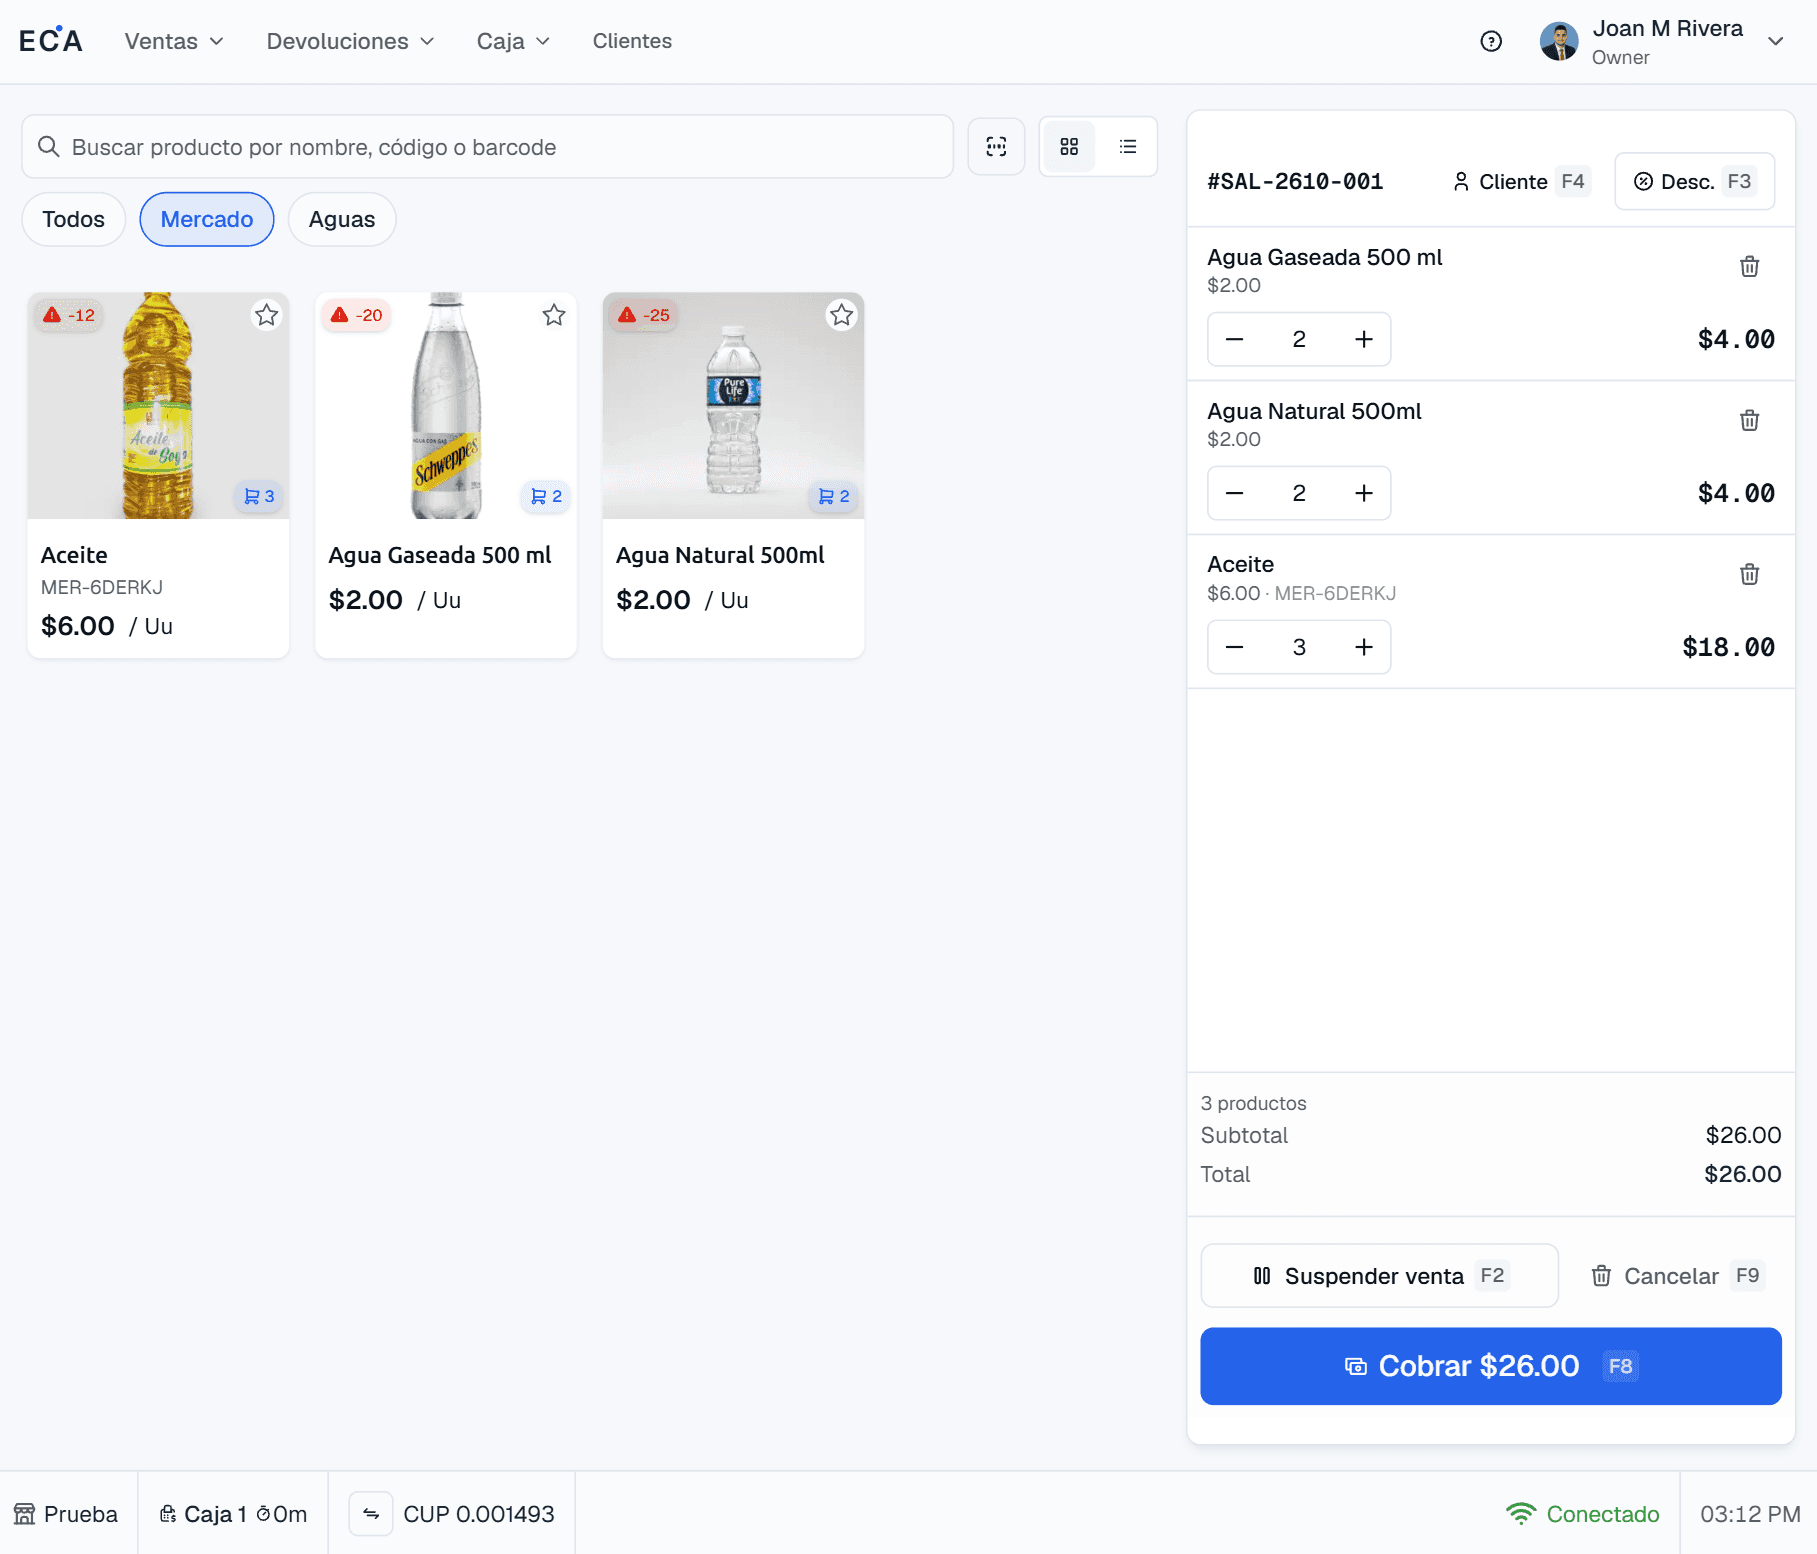
Task: Add the Aceite product card to cart
Action: [159, 476]
